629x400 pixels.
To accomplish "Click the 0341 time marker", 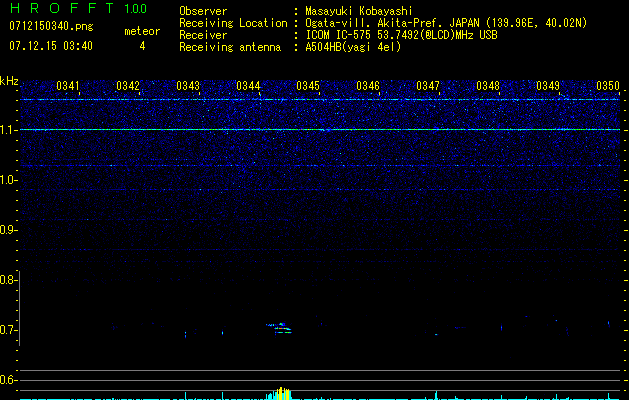I will 69,86.
